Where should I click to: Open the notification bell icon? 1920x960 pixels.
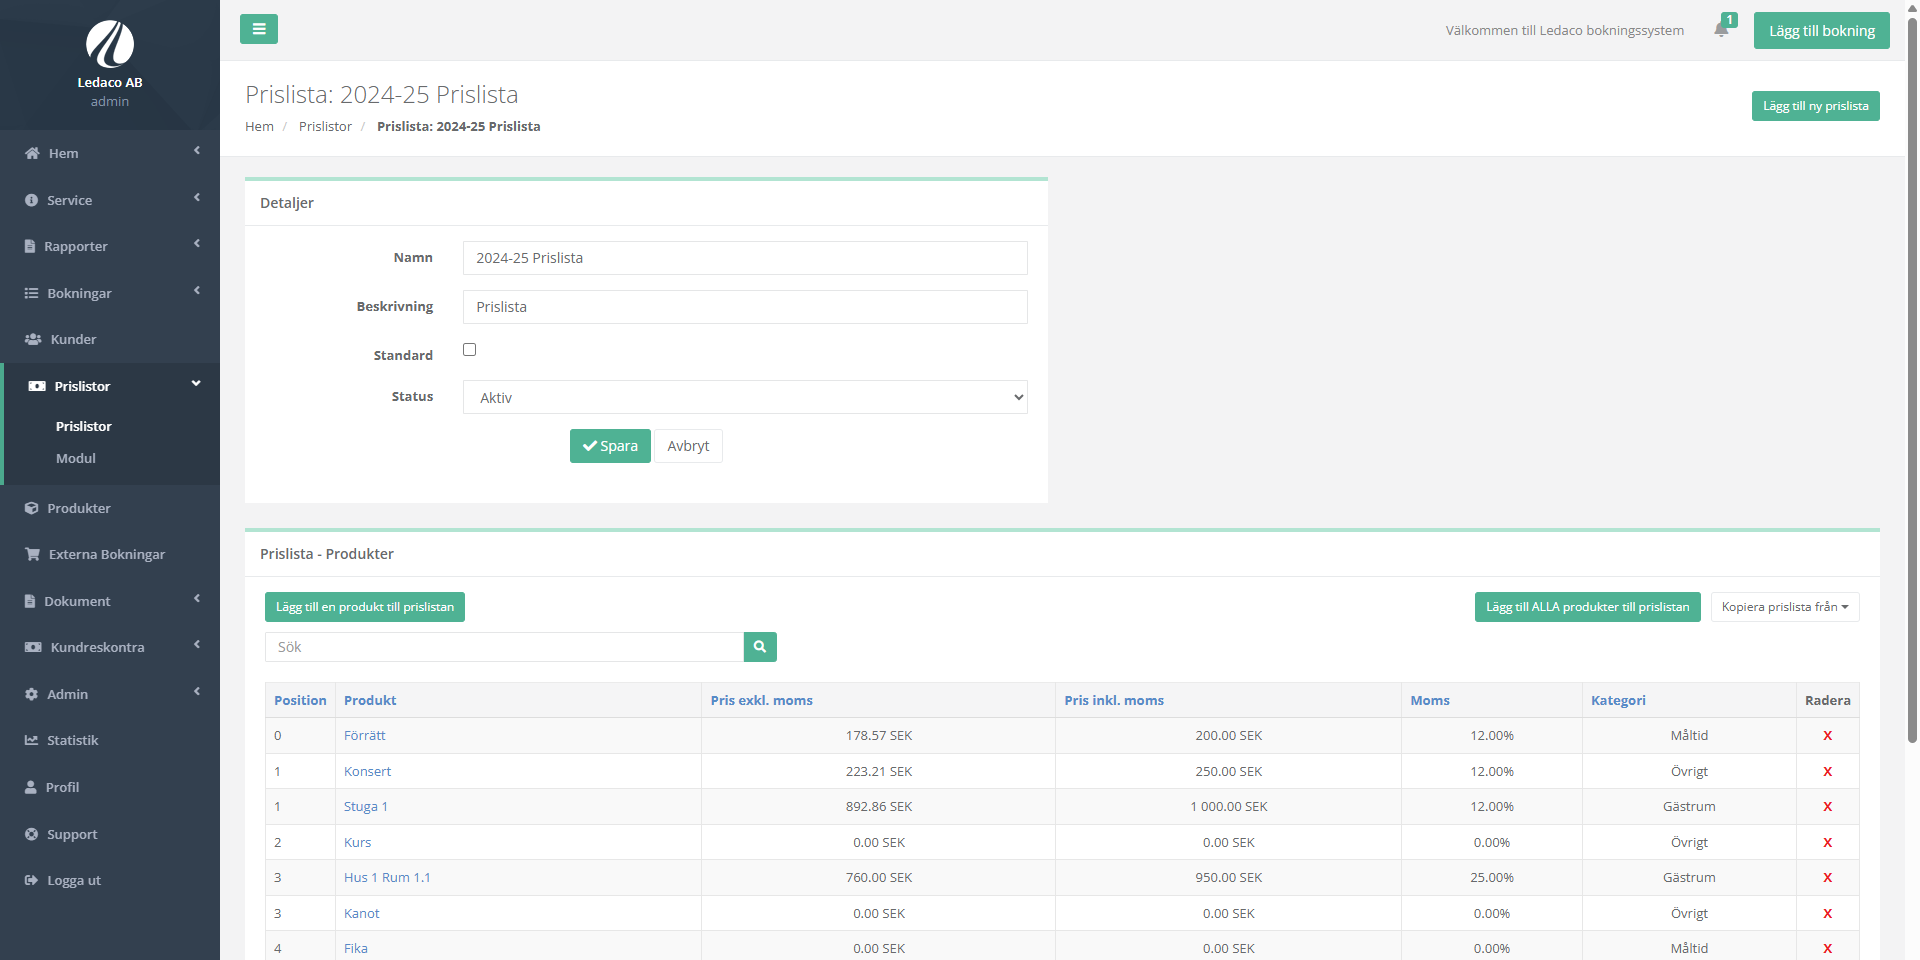pos(1721,30)
